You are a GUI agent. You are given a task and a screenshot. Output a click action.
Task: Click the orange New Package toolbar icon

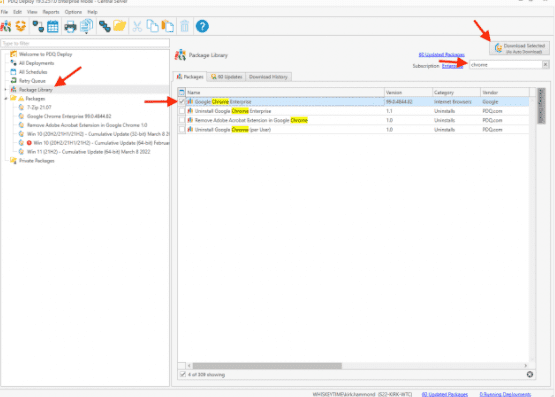pos(21,26)
